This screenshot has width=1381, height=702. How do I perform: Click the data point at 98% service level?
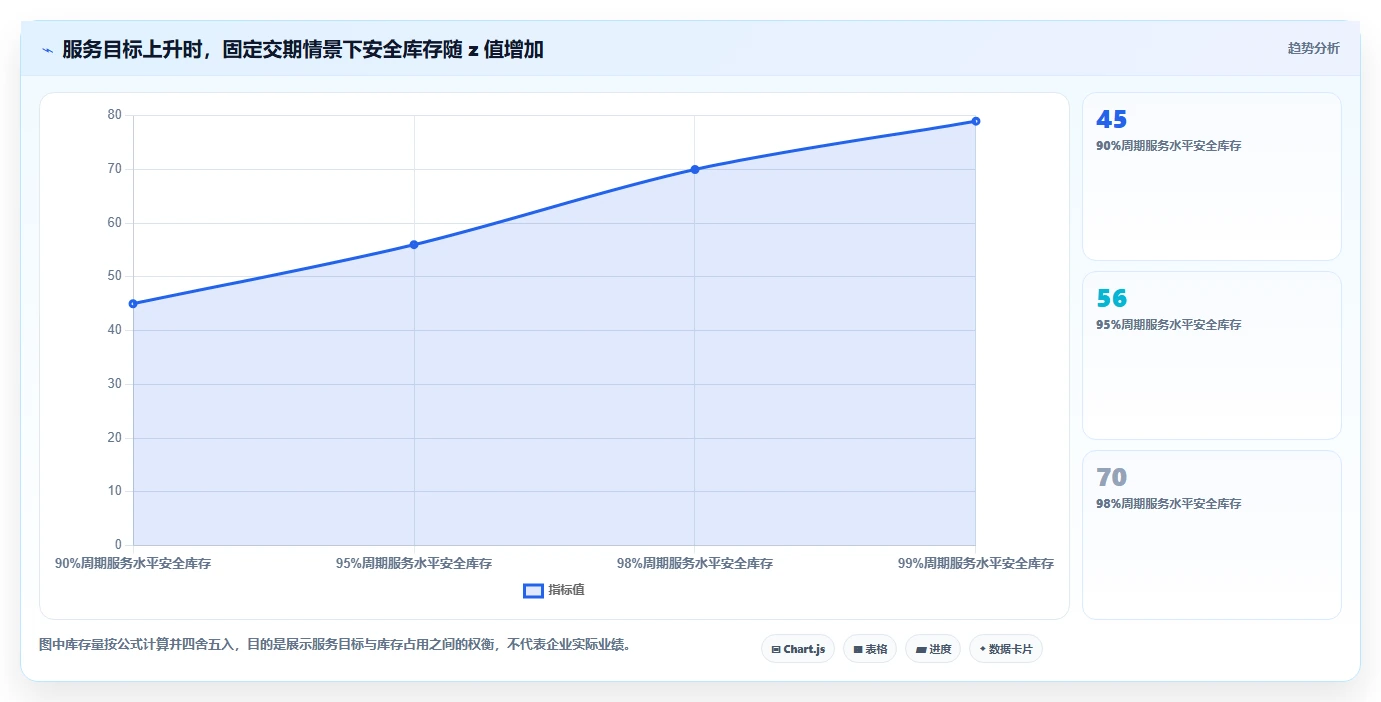(x=695, y=169)
